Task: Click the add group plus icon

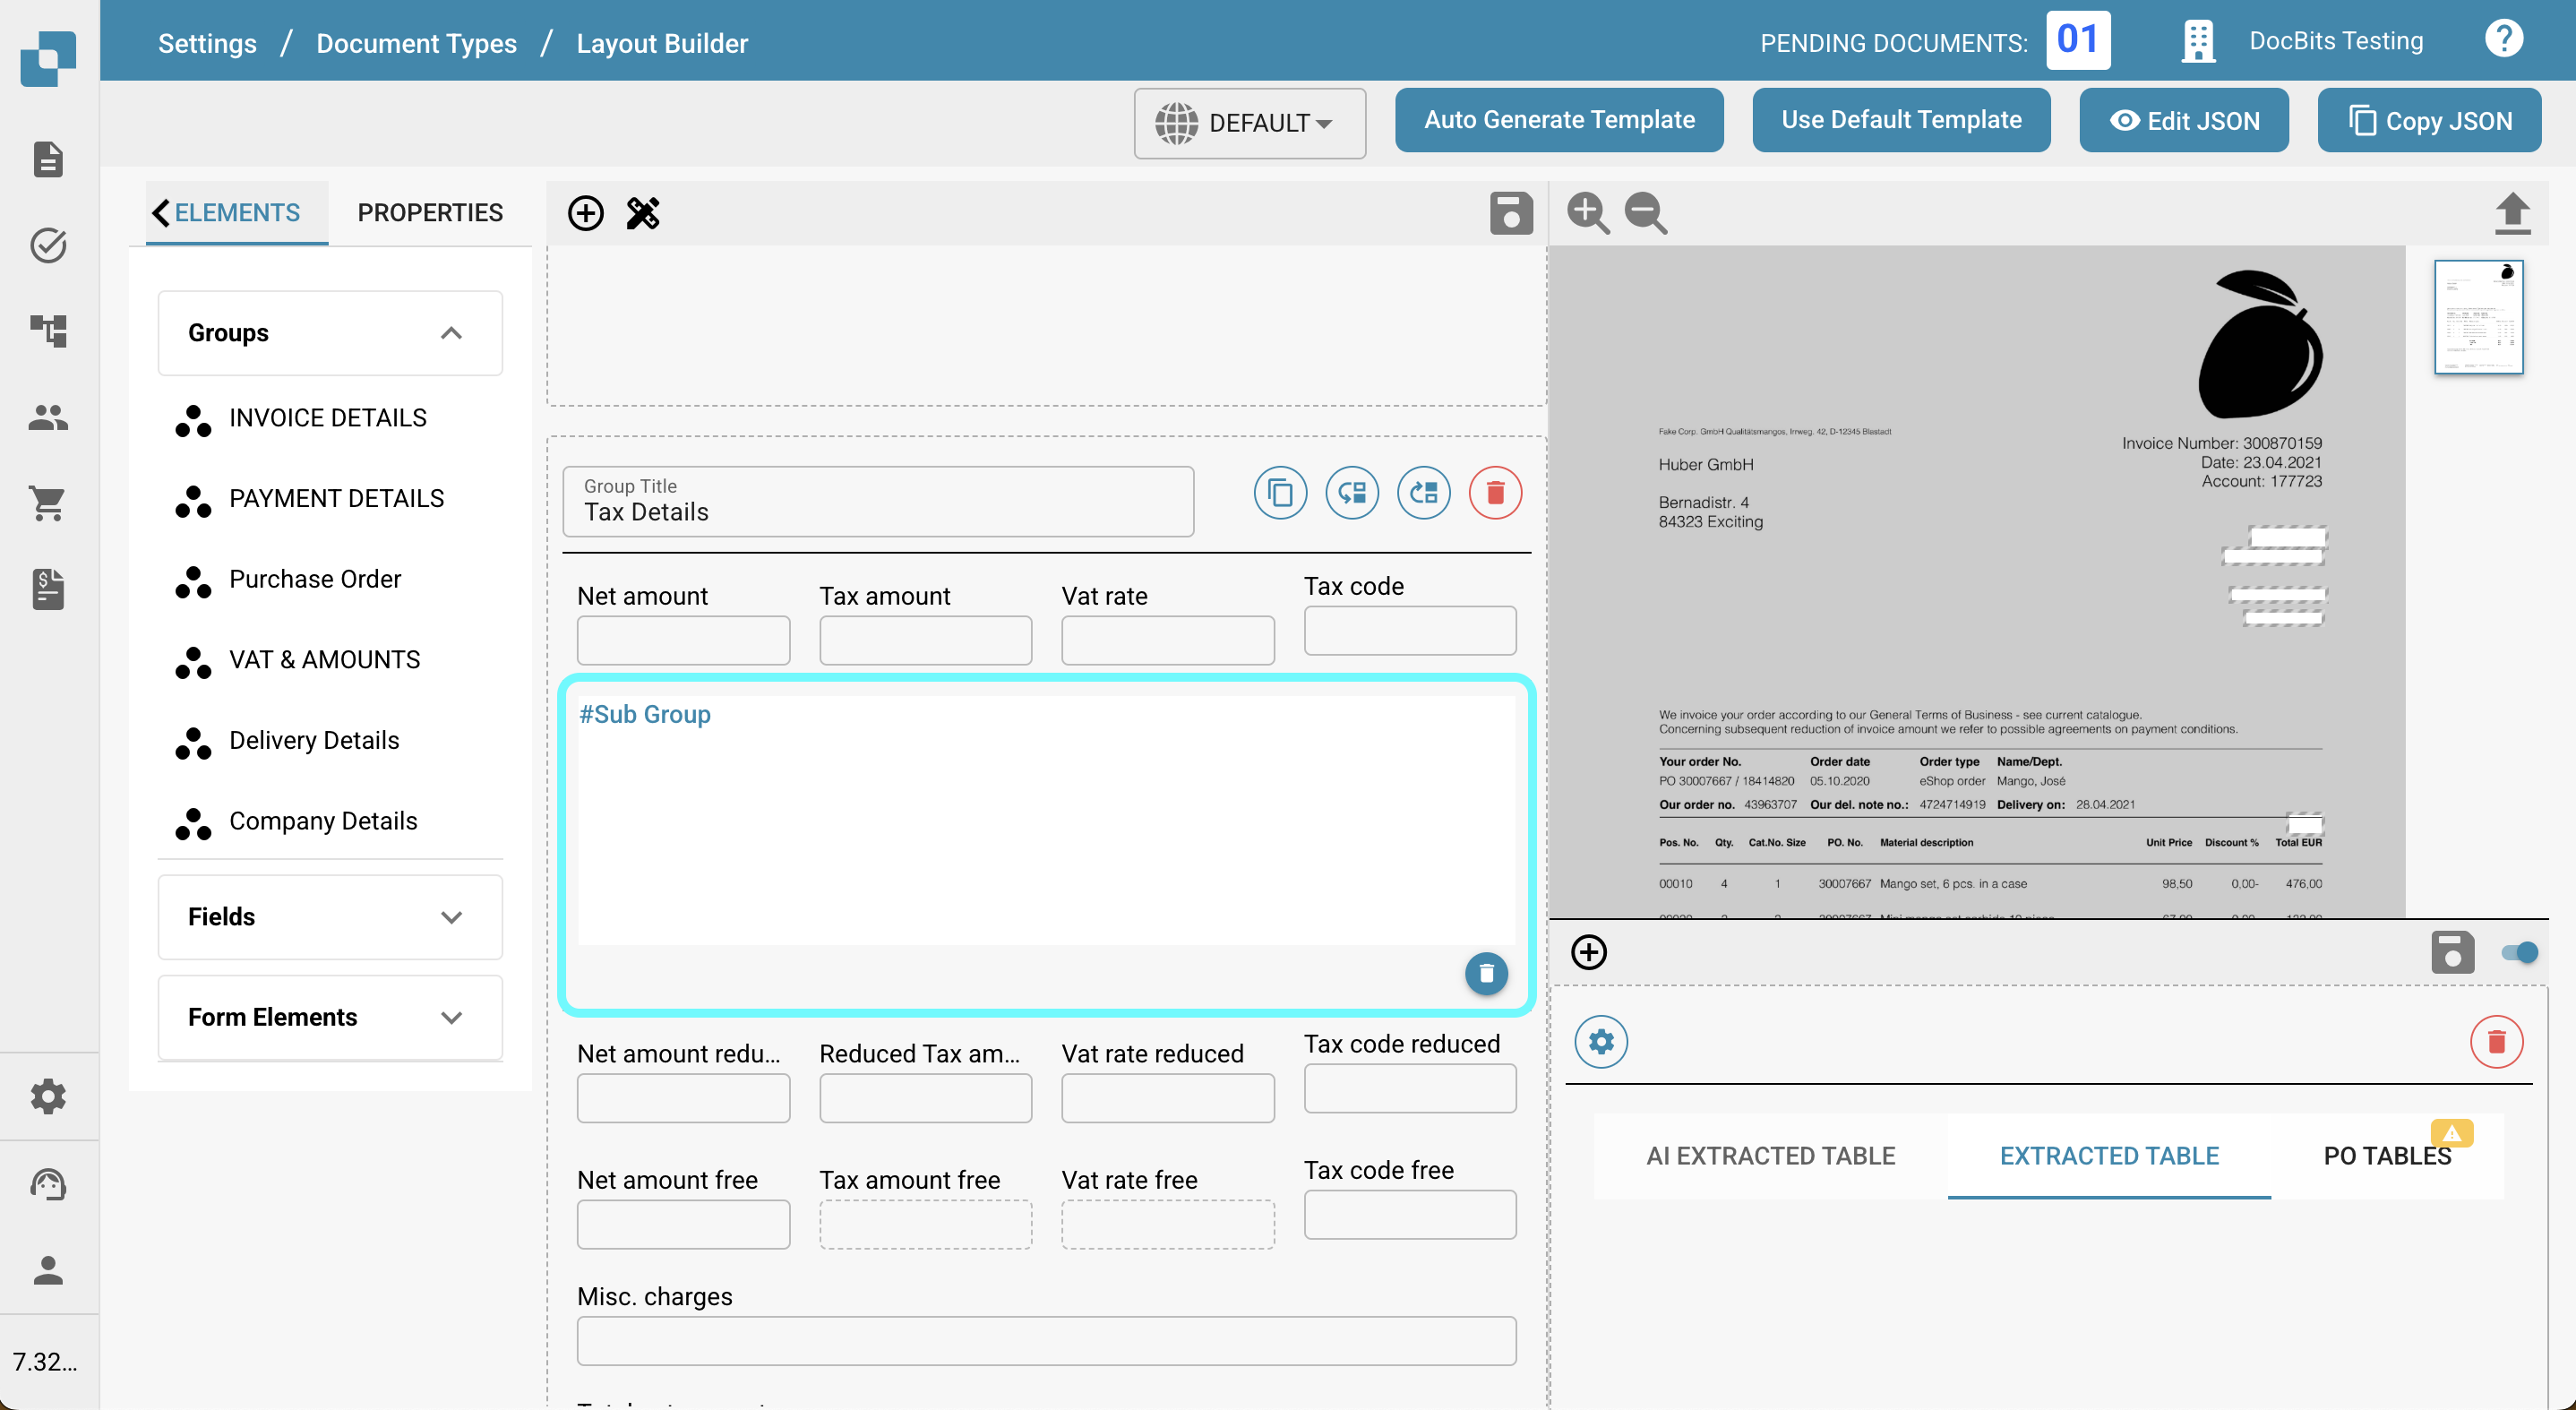Action: click(x=585, y=213)
